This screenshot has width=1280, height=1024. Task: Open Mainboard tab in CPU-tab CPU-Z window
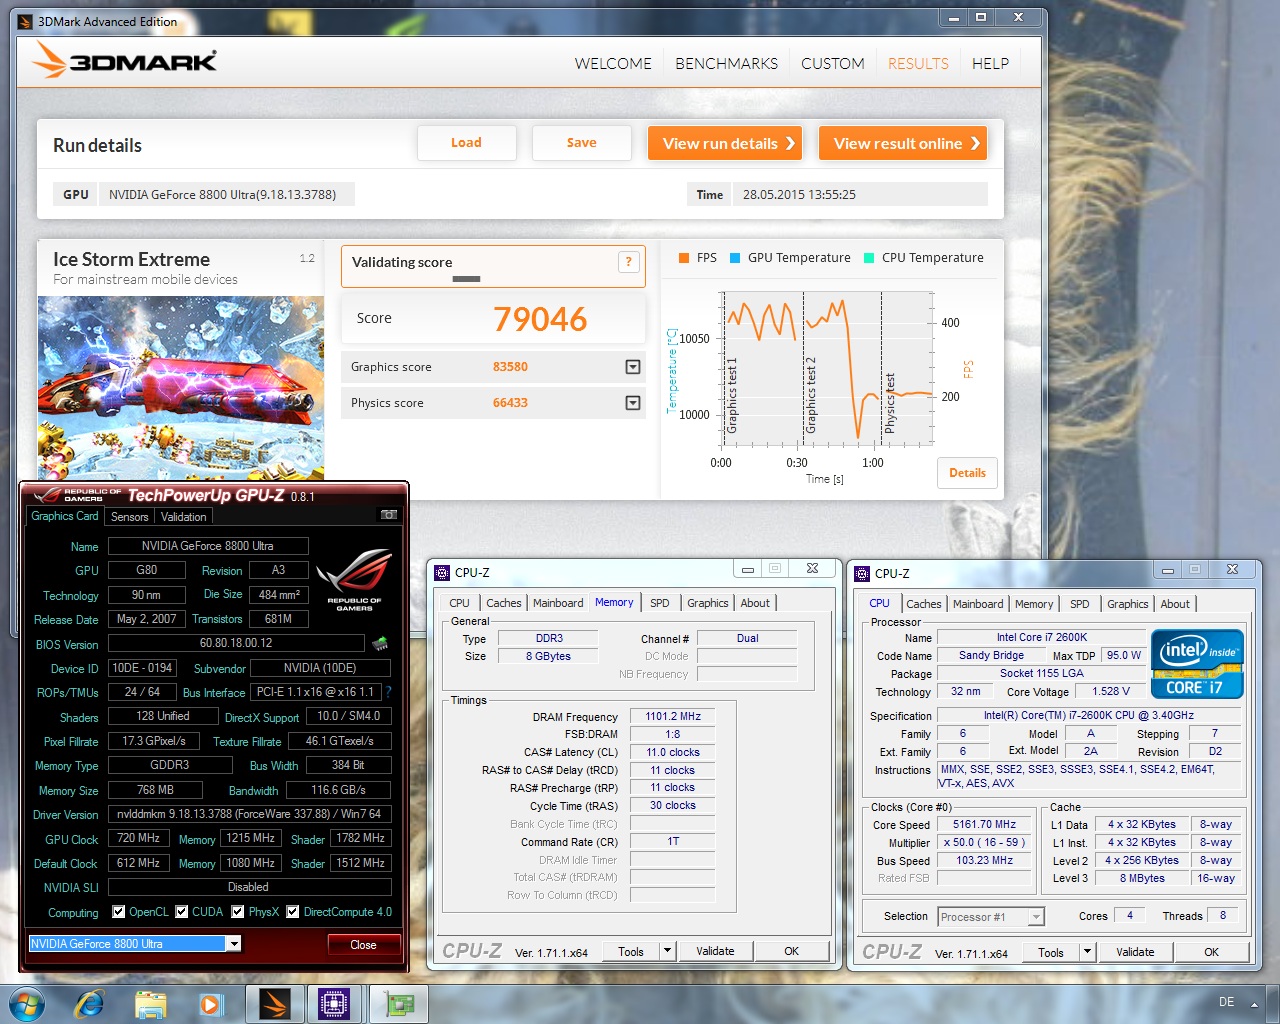click(978, 604)
